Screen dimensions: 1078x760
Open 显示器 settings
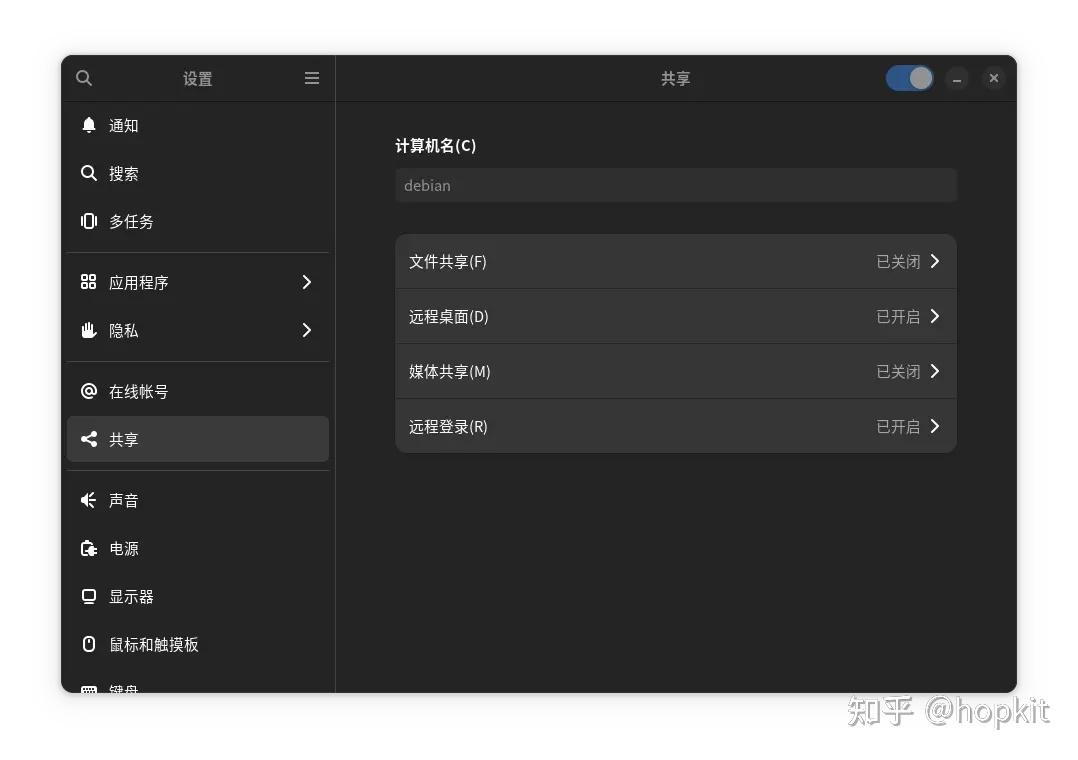coord(198,596)
